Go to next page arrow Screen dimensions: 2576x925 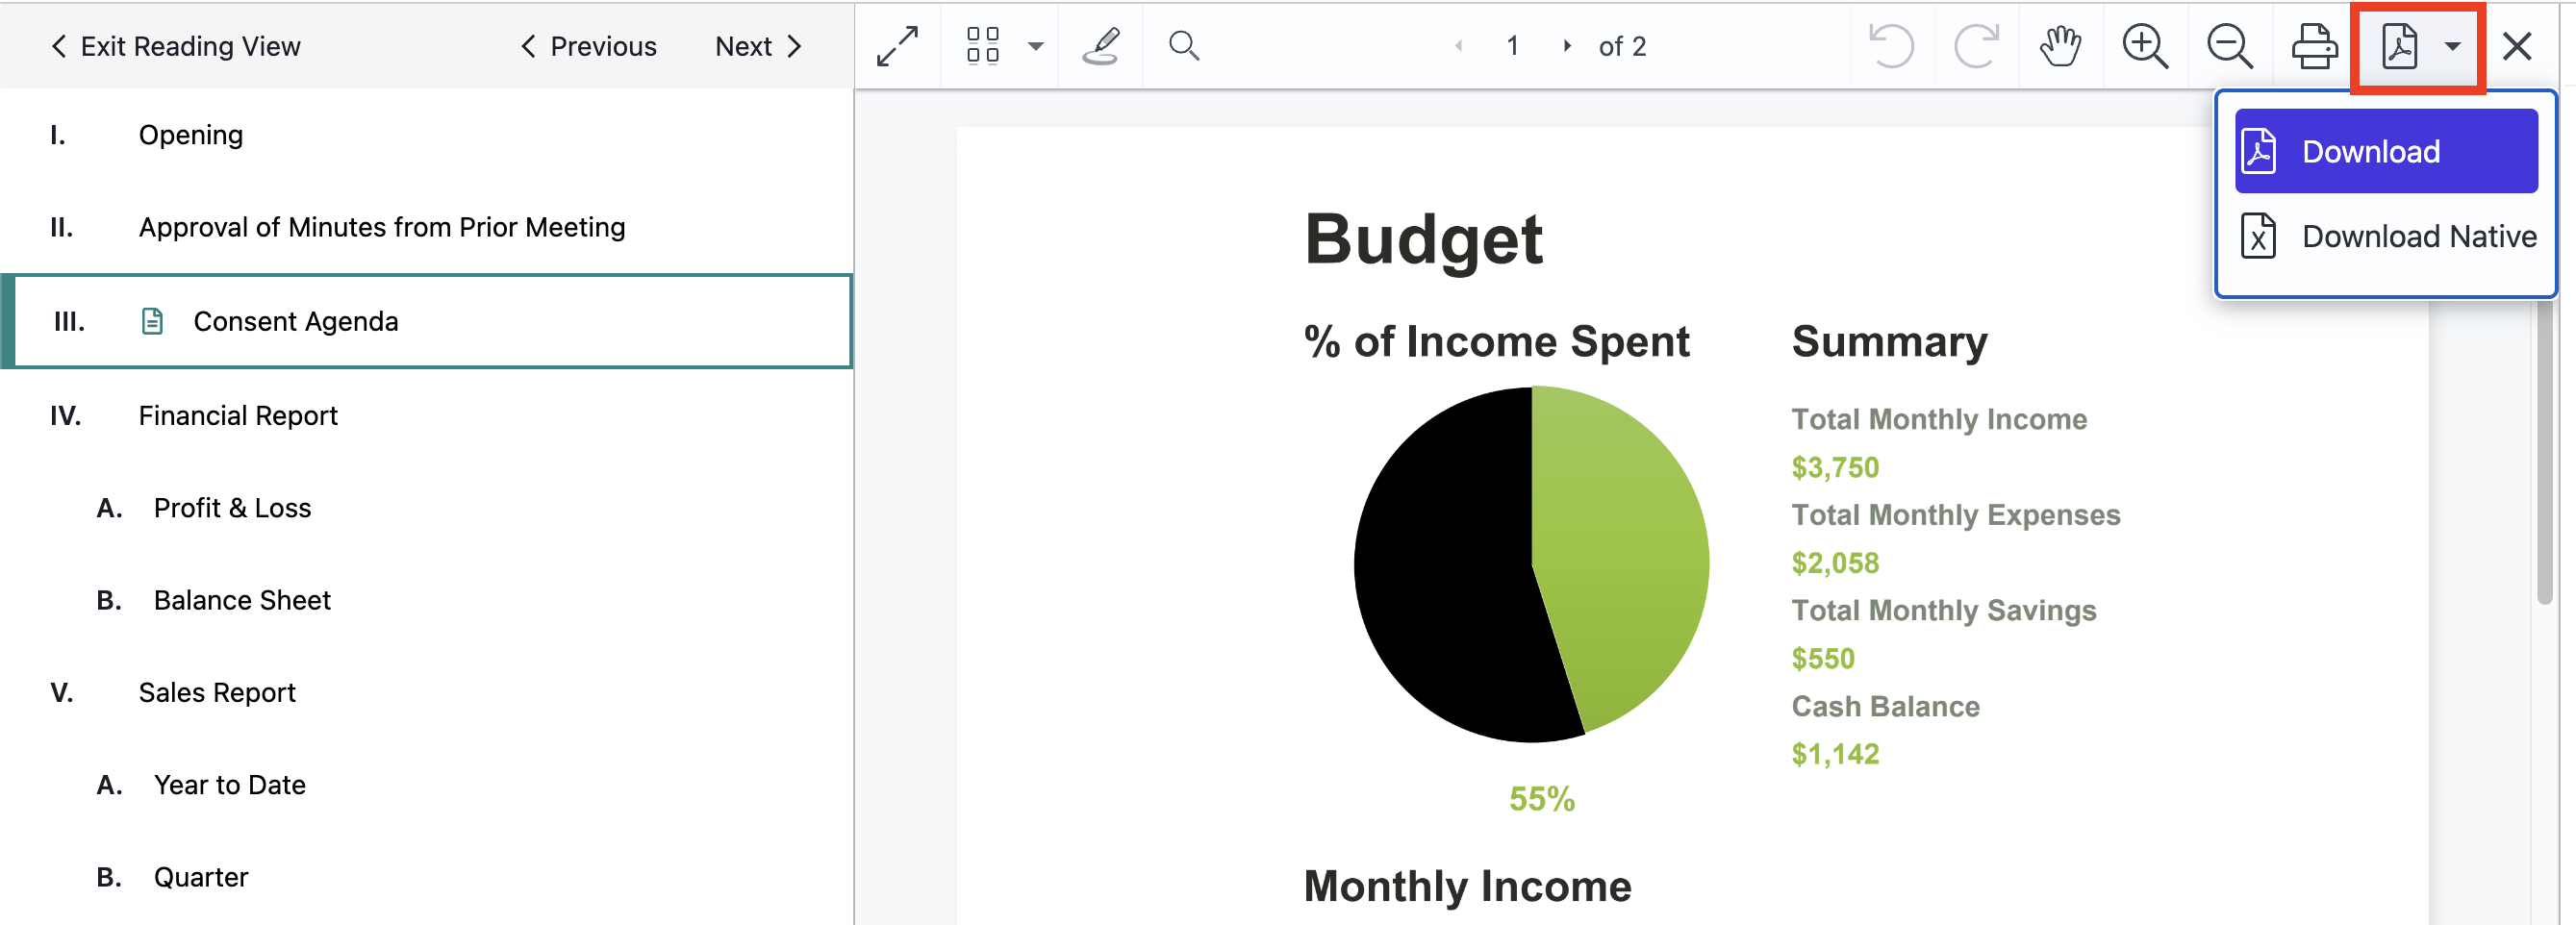[1567, 46]
